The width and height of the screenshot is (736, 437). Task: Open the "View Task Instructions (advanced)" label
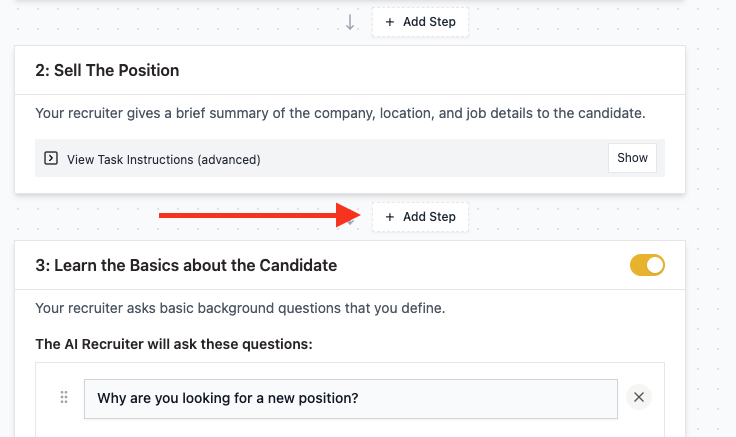click(163, 160)
